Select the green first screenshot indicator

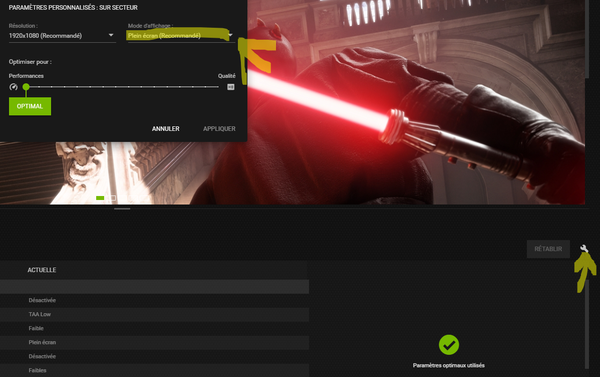(x=100, y=198)
